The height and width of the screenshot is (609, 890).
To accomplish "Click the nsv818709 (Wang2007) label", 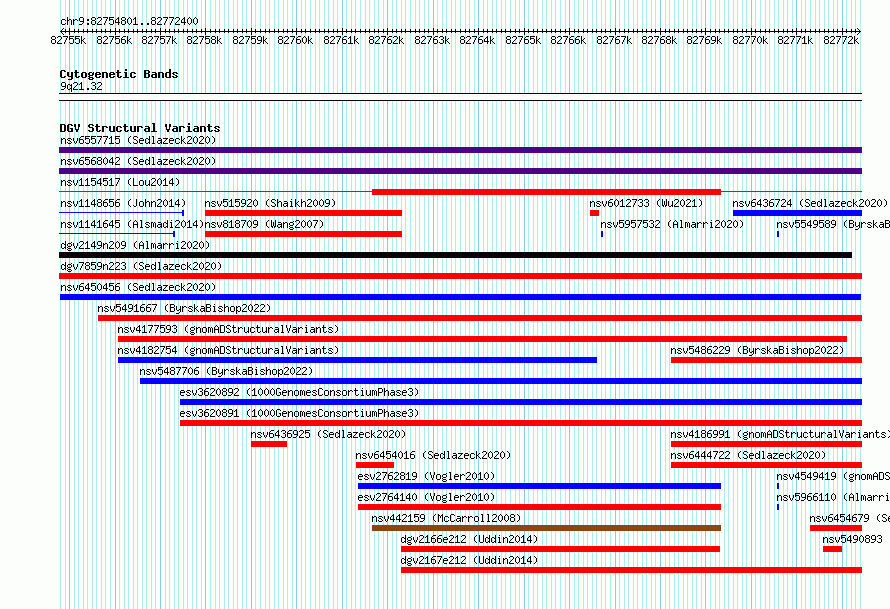I will (264, 224).
